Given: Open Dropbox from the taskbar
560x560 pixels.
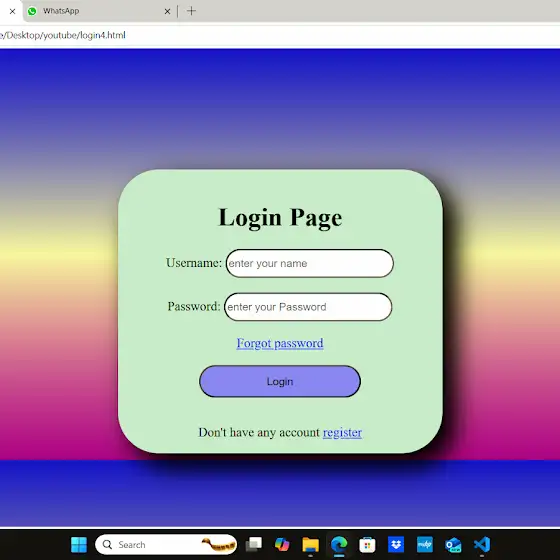Looking at the screenshot, I should (396, 545).
